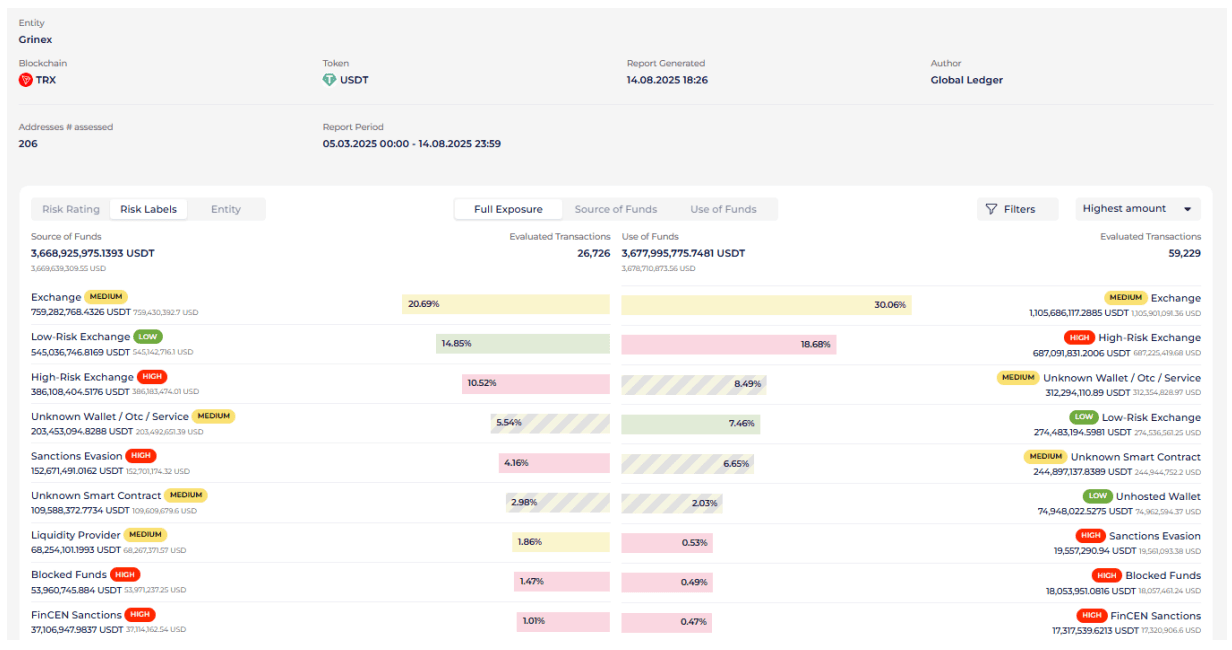This screenshot has width=1232, height=650.
Task: Click the 30.06% Exchange use bar
Action: click(766, 305)
